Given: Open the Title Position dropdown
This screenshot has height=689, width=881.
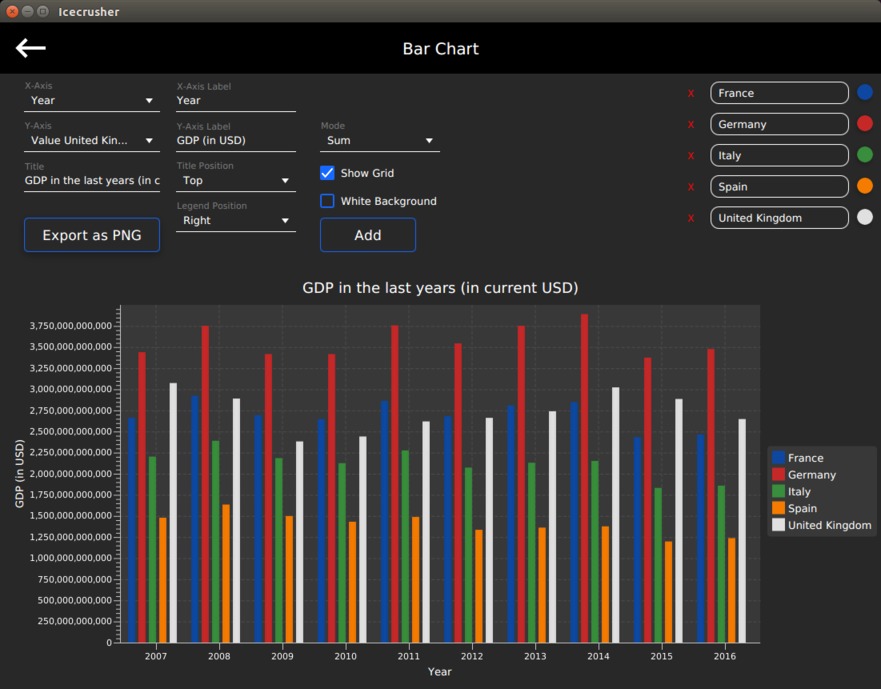Looking at the screenshot, I should click(x=236, y=180).
